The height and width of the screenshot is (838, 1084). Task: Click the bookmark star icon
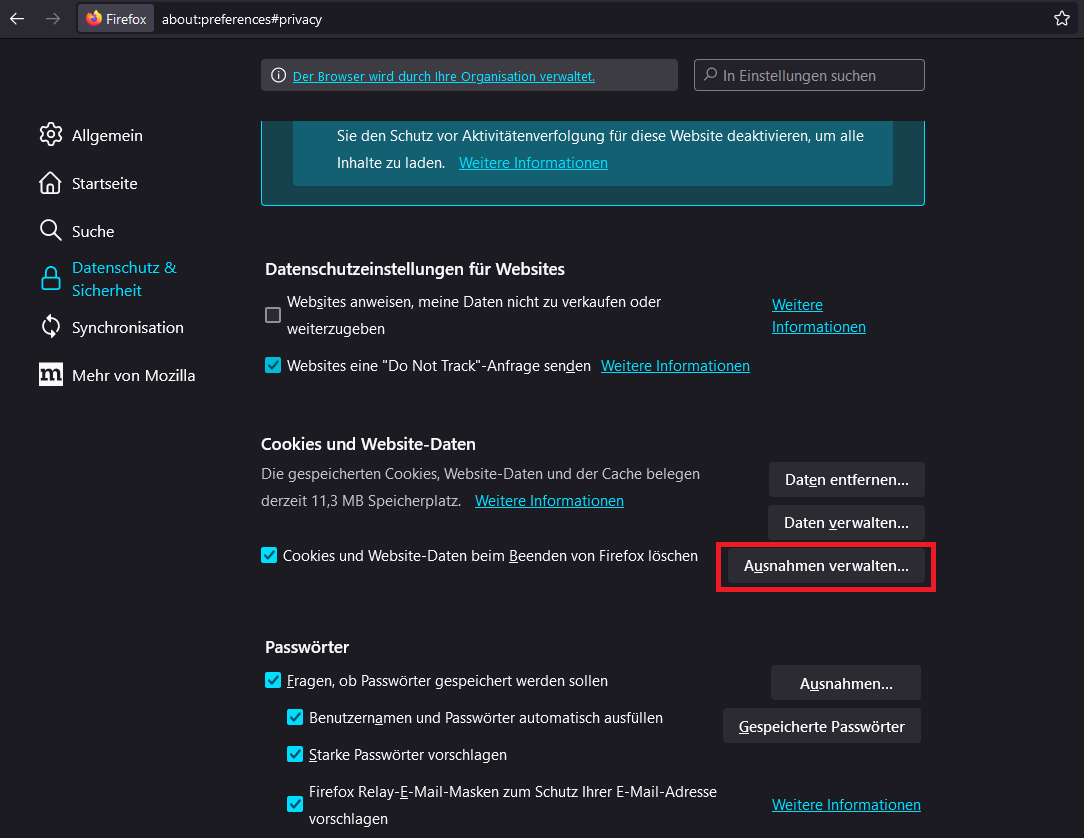1062,19
